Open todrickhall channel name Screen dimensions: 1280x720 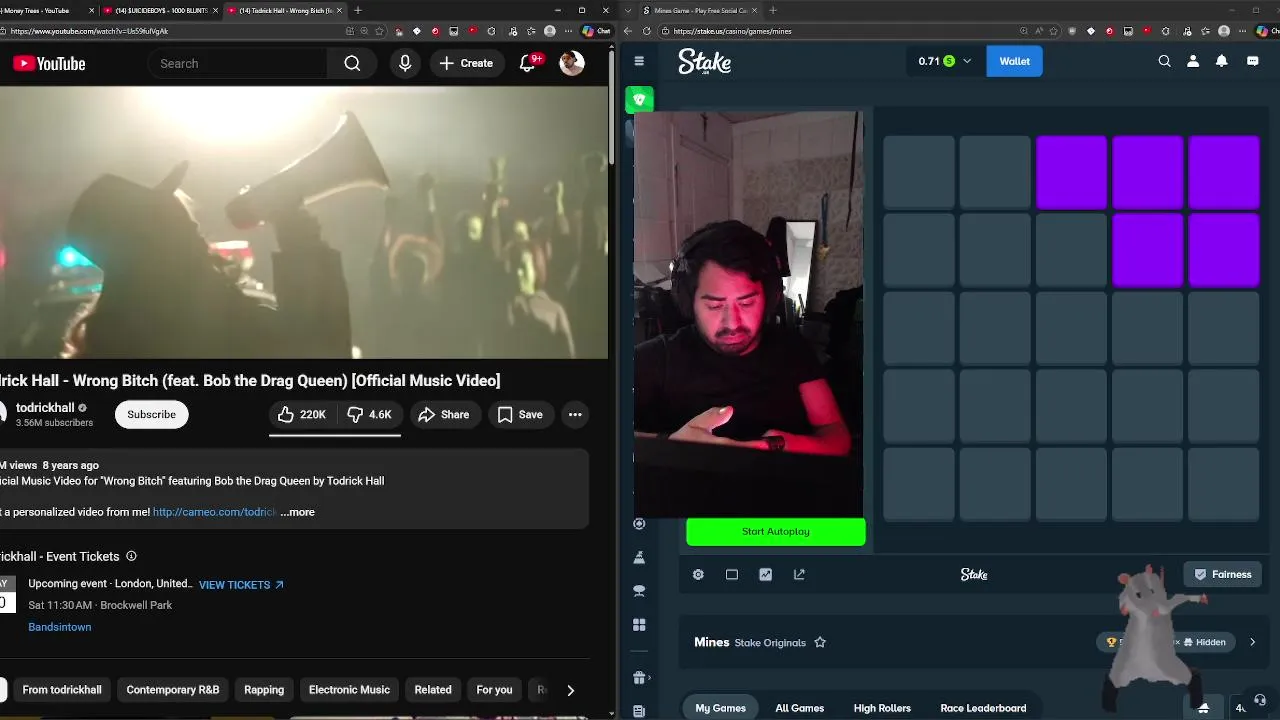coord(45,408)
